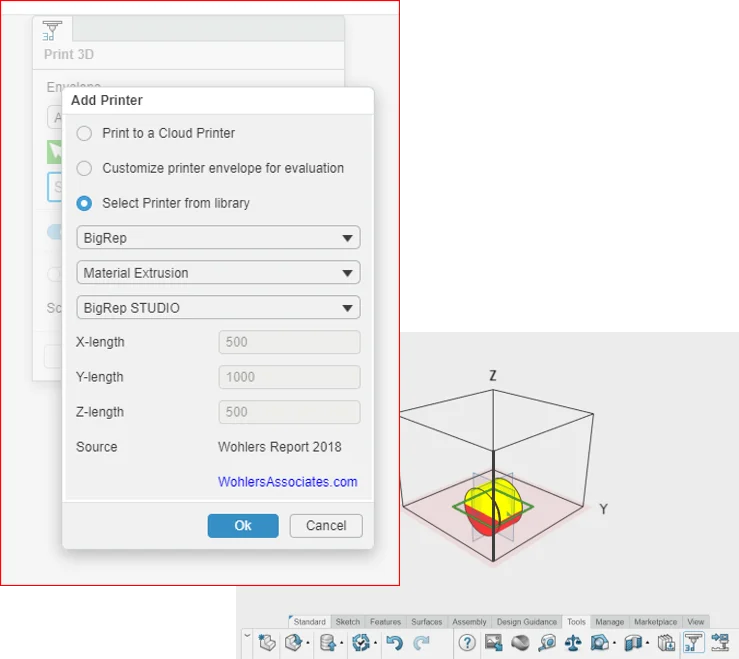739x659 pixels.
Task: Open the WohlersAssociates.com link
Action: click(x=287, y=482)
